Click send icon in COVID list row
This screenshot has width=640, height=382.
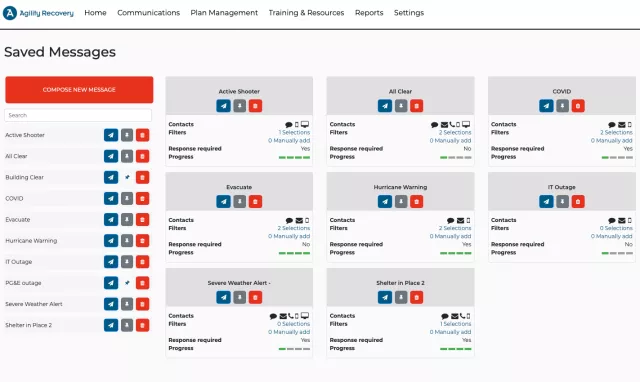coord(111,199)
